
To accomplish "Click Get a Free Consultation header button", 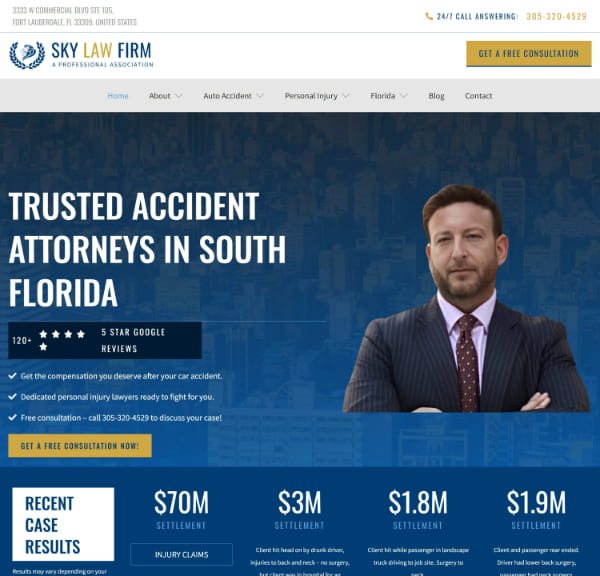I will tap(529, 54).
